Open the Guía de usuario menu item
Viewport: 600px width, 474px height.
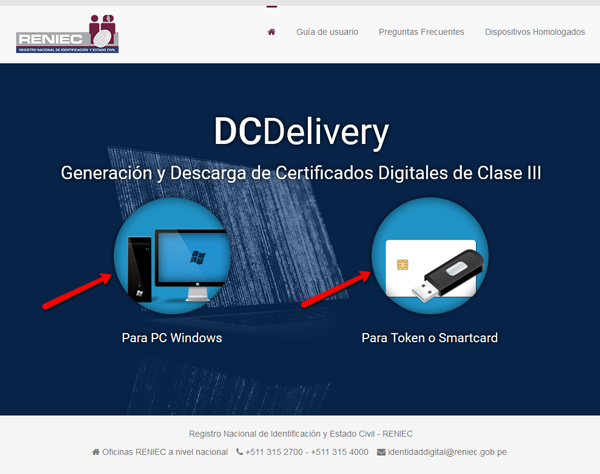pyautogui.click(x=327, y=32)
